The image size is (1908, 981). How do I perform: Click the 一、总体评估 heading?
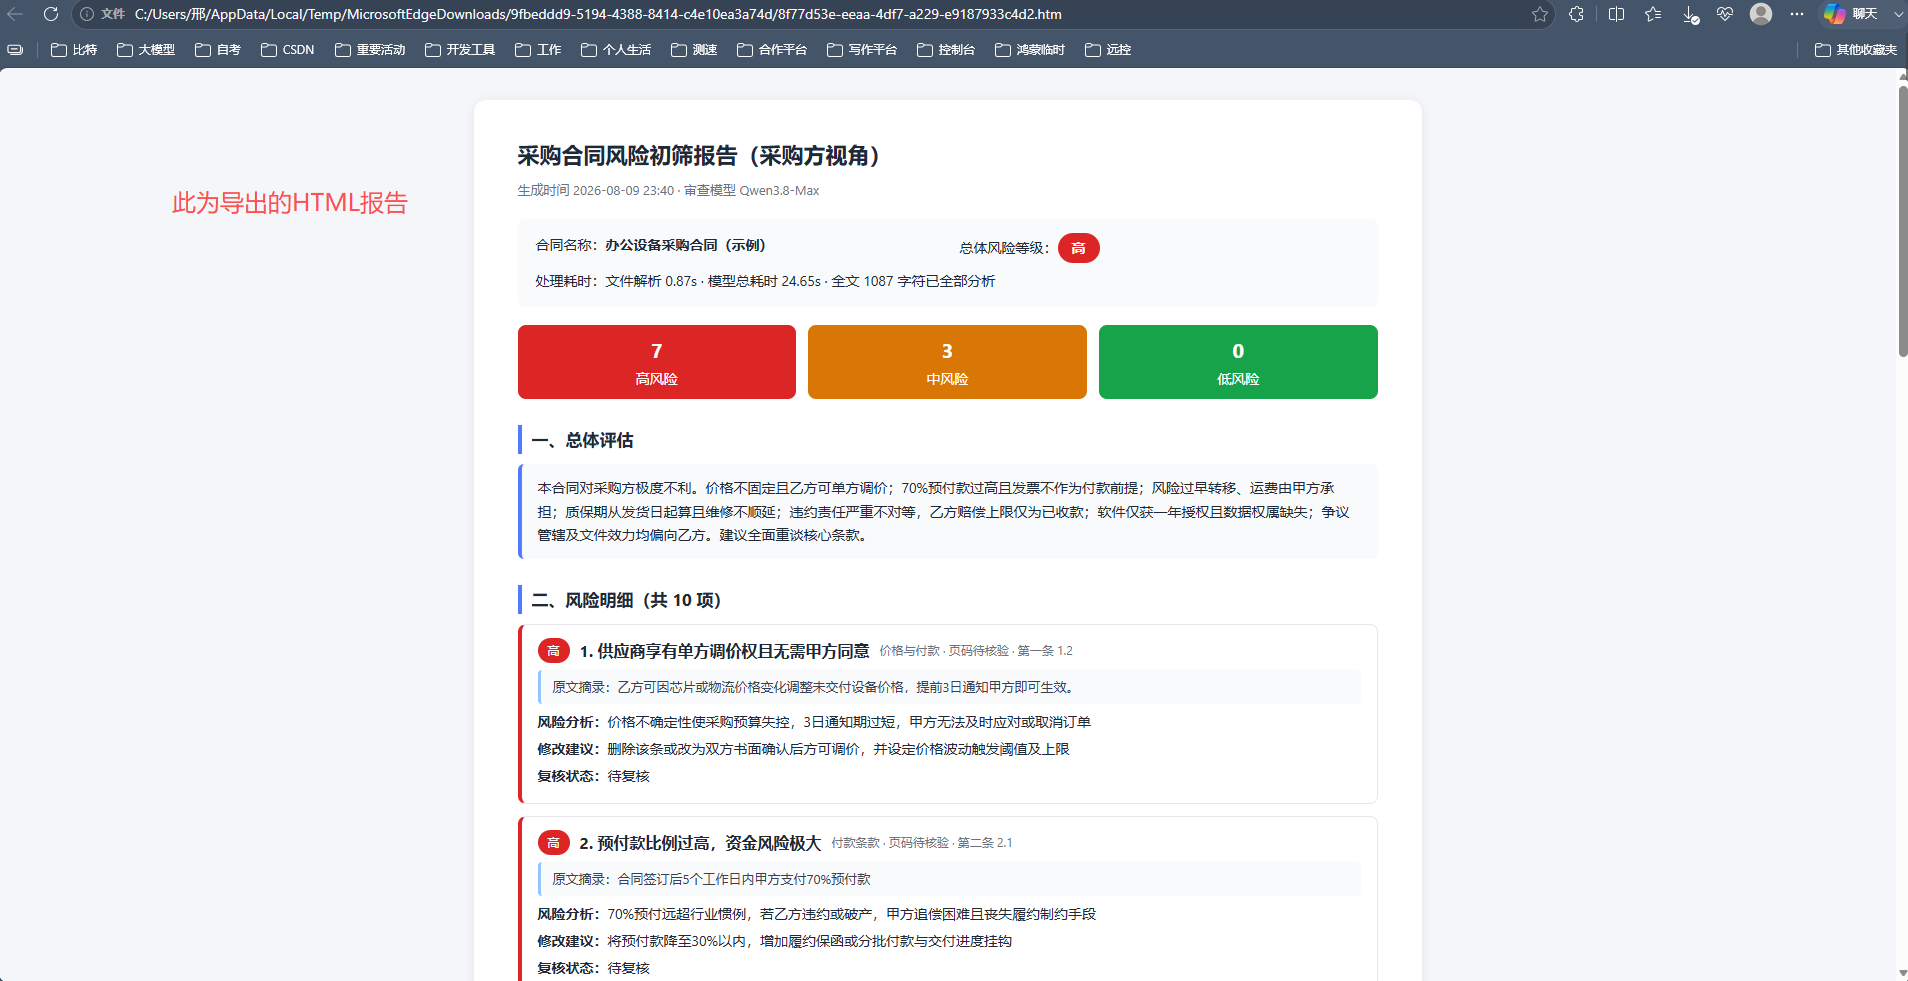(x=582, y=440)
